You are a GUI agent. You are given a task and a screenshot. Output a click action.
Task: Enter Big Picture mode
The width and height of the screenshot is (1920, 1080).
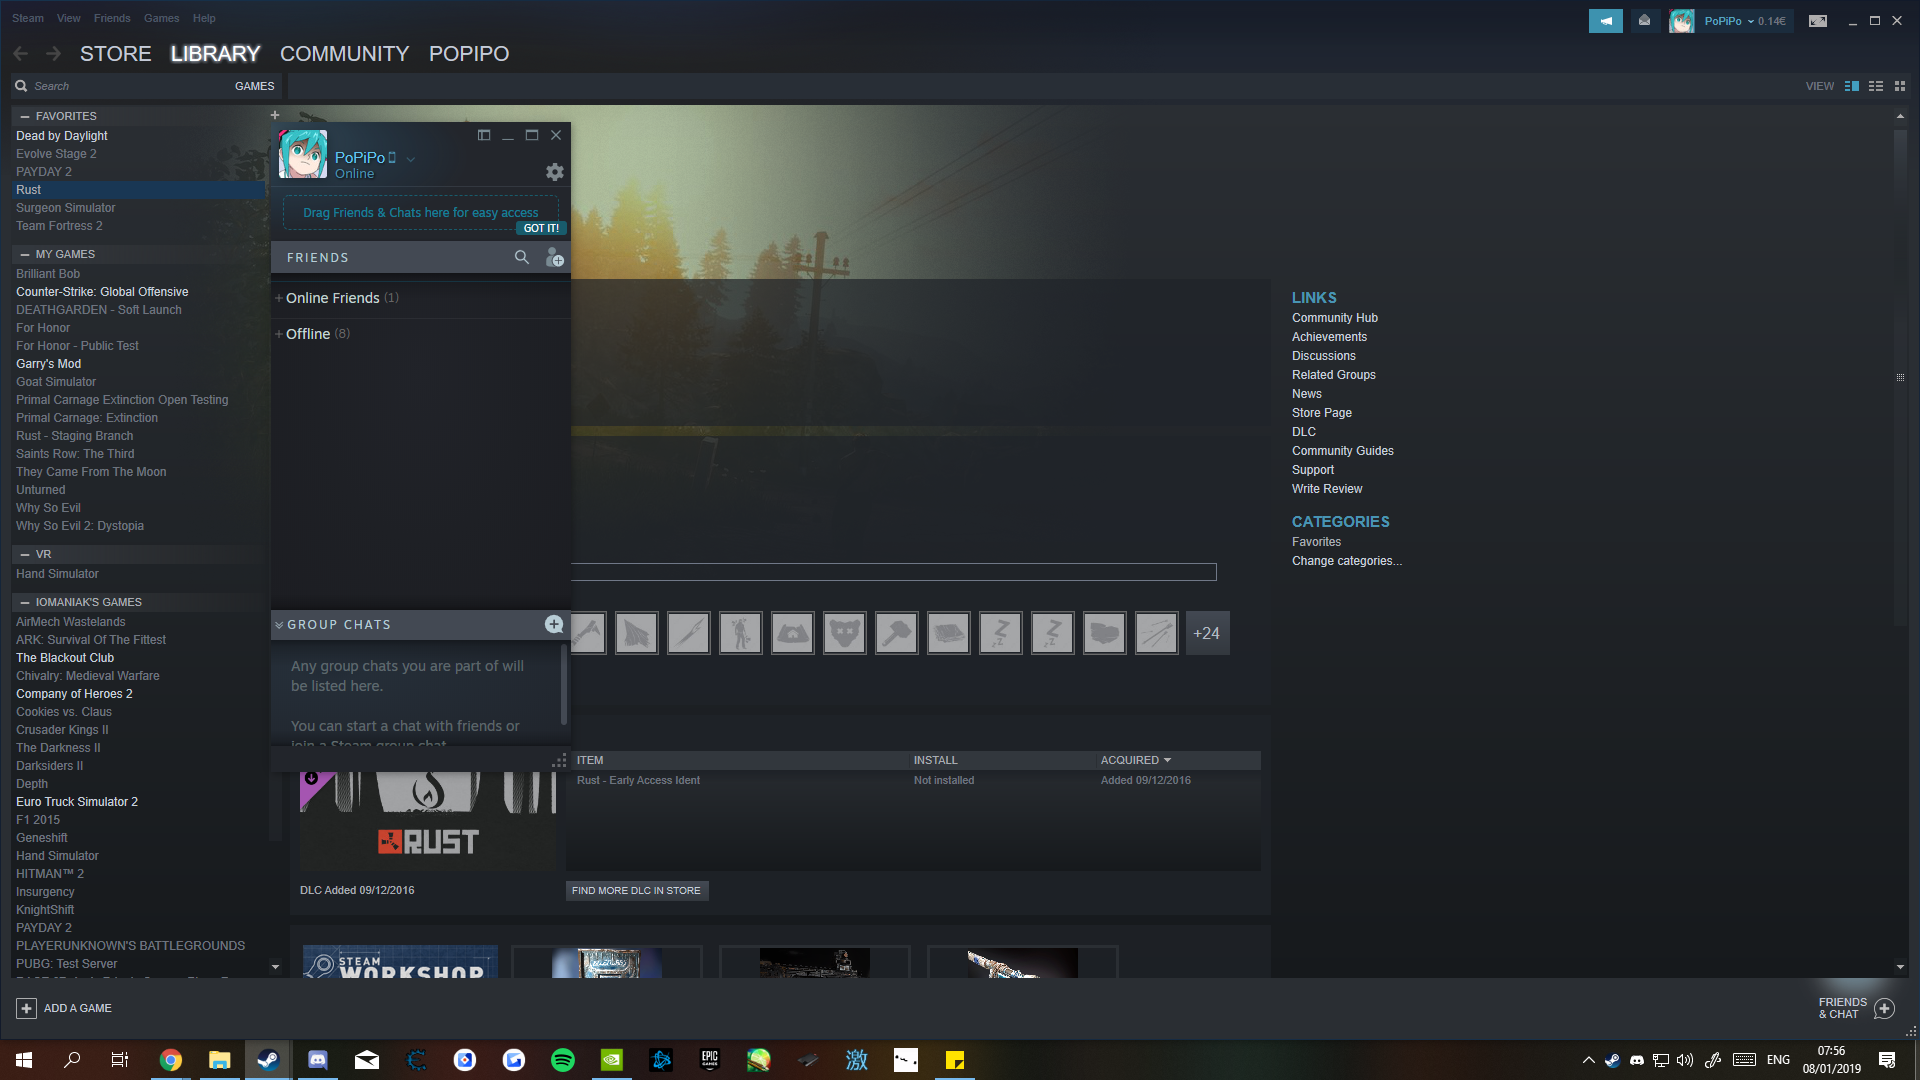(1818, 21)
